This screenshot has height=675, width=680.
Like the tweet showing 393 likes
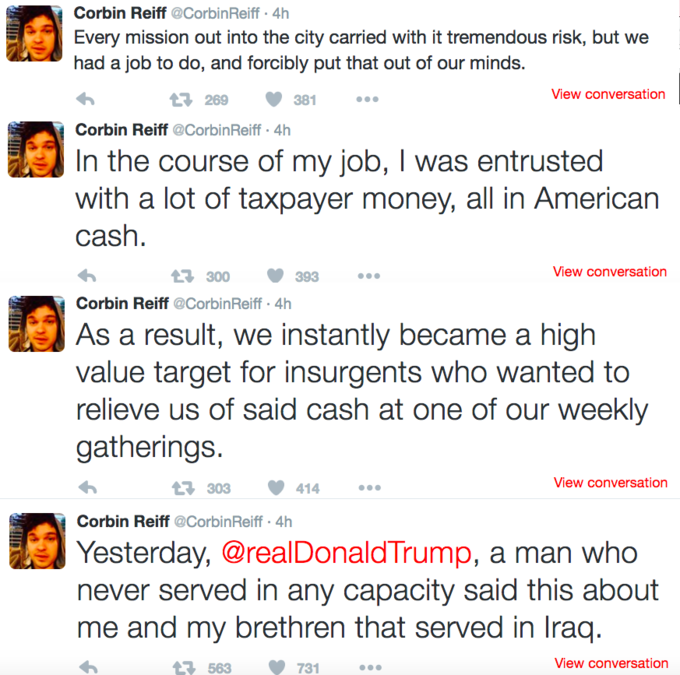pos(275,275)
